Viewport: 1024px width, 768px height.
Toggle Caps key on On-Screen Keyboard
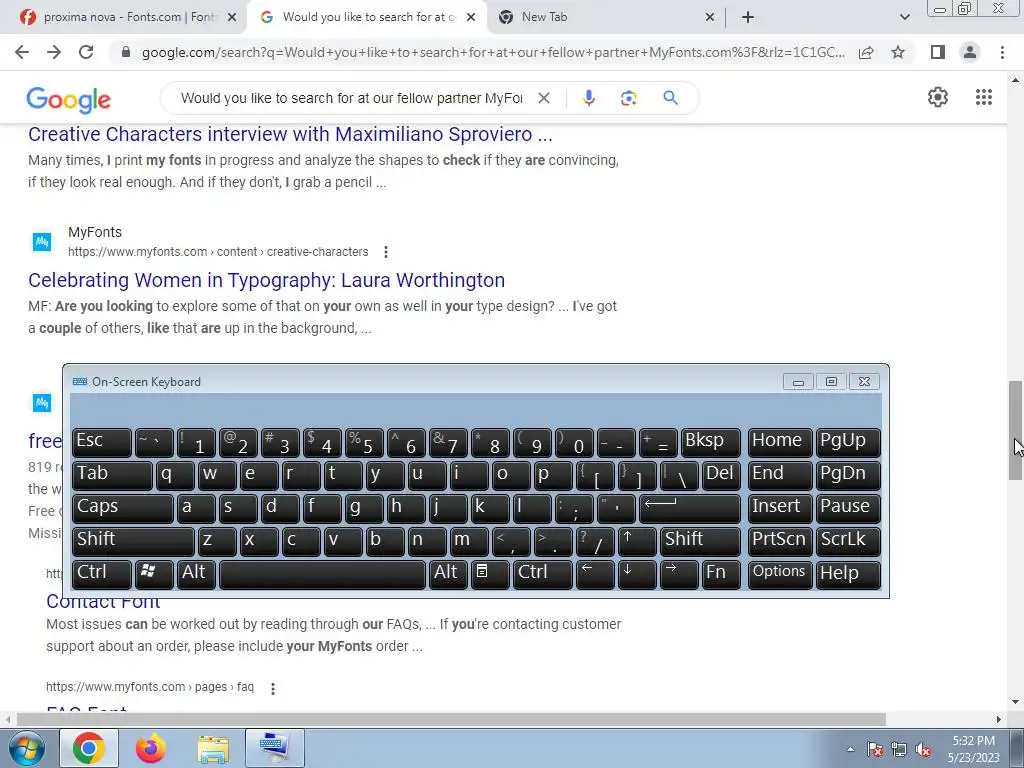[x=123, y=508]
